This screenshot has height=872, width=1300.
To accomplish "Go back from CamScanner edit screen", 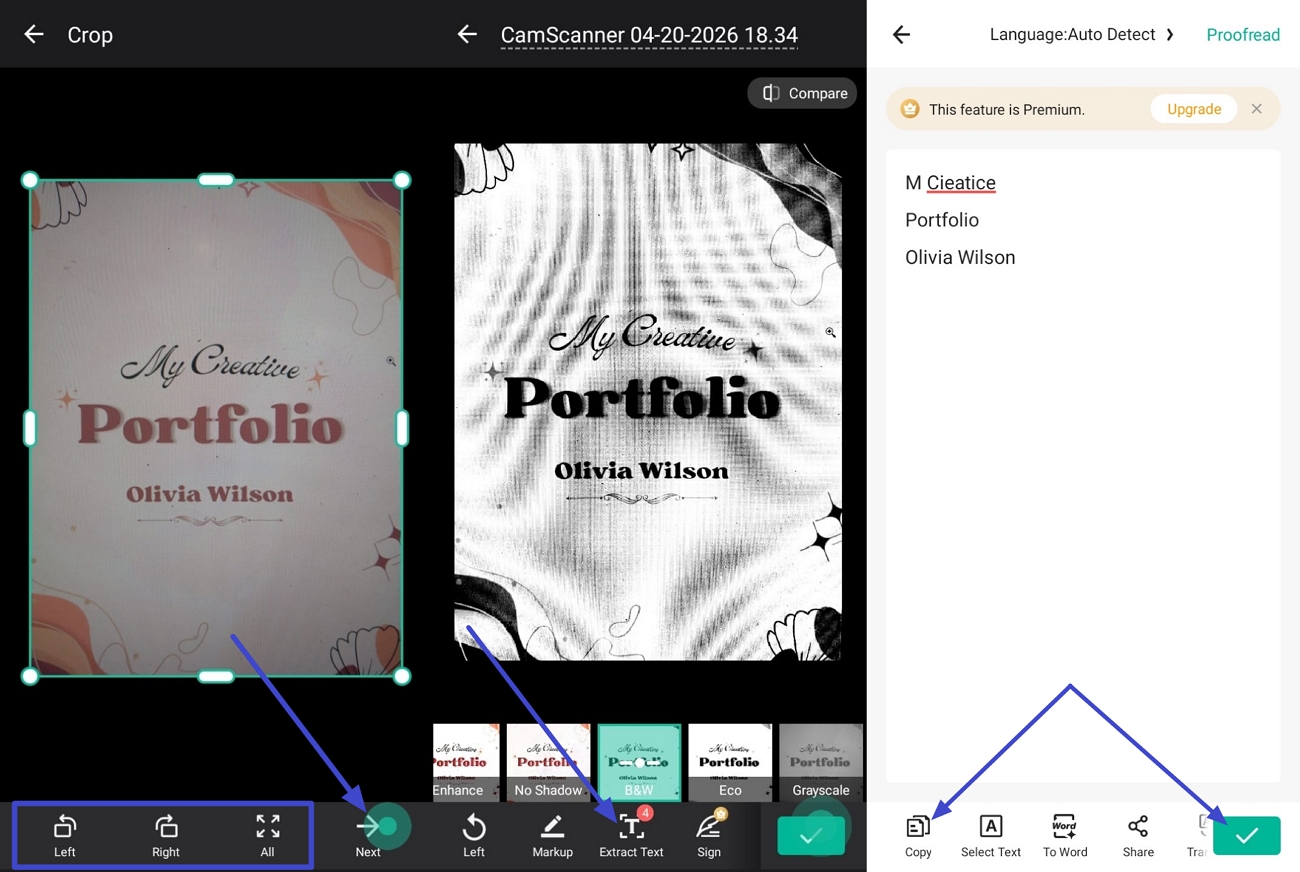I will point(467,34).
